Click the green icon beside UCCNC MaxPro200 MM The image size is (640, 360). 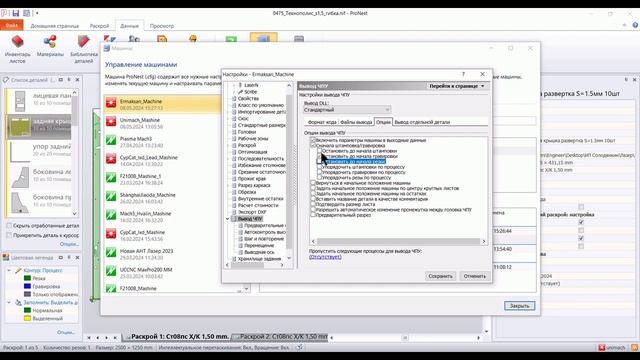click(111, 271)
